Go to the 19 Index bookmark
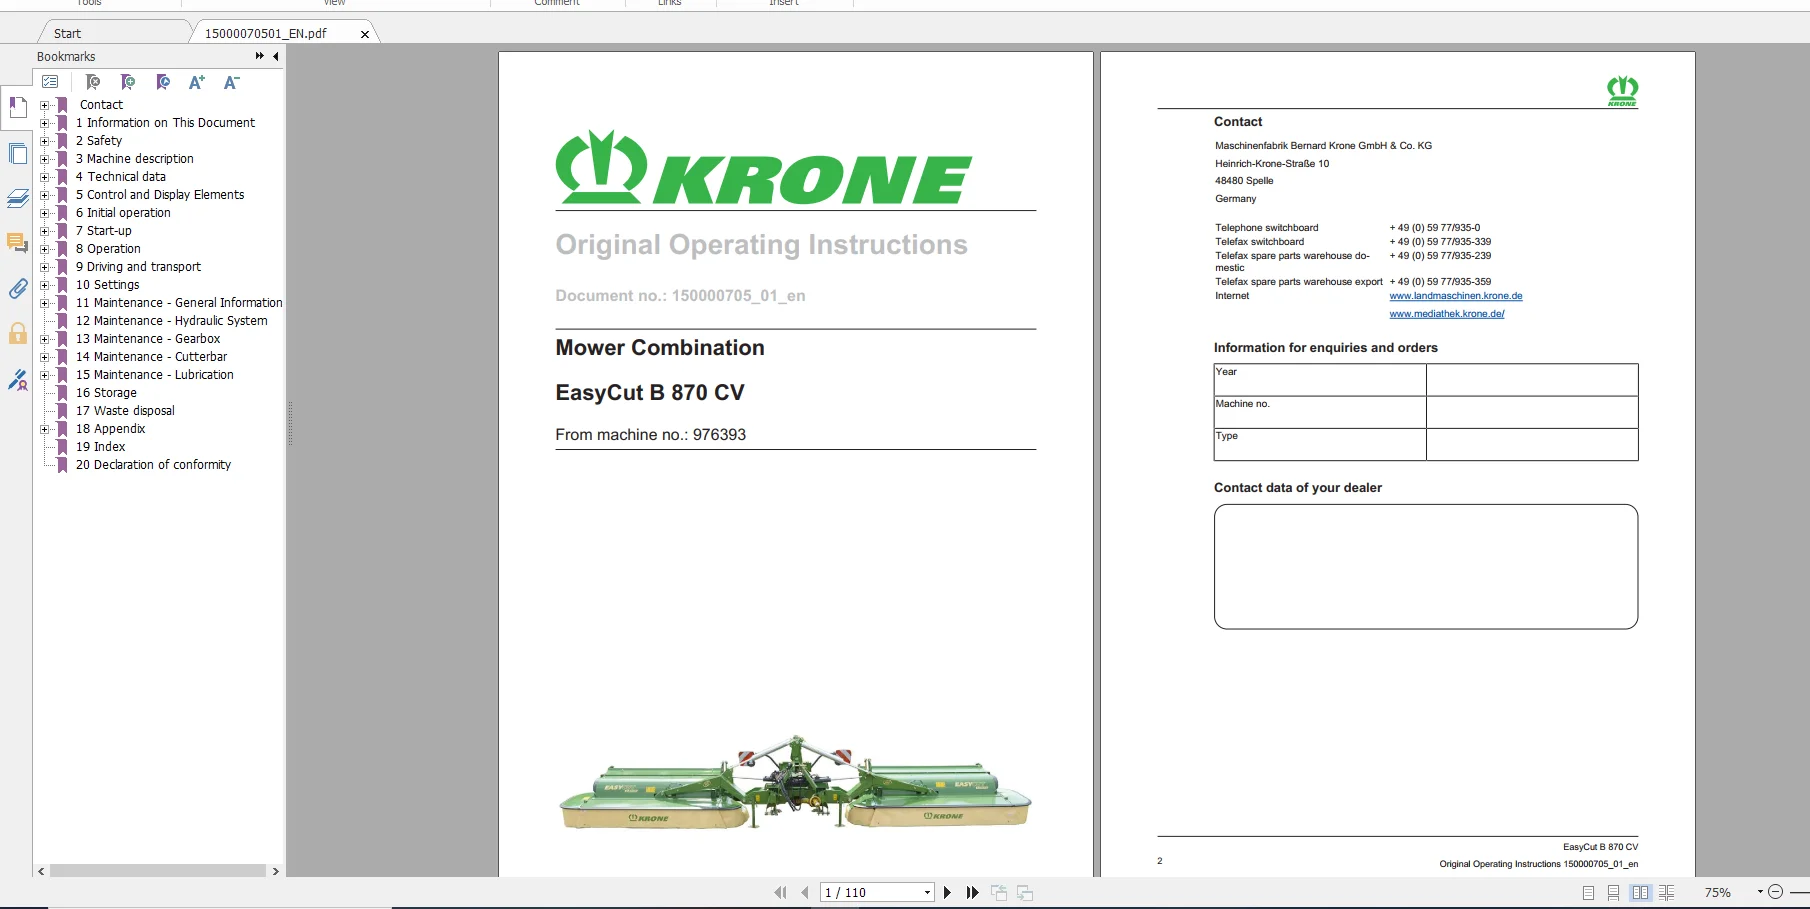The image size is (1810, 909). [100, 447]
